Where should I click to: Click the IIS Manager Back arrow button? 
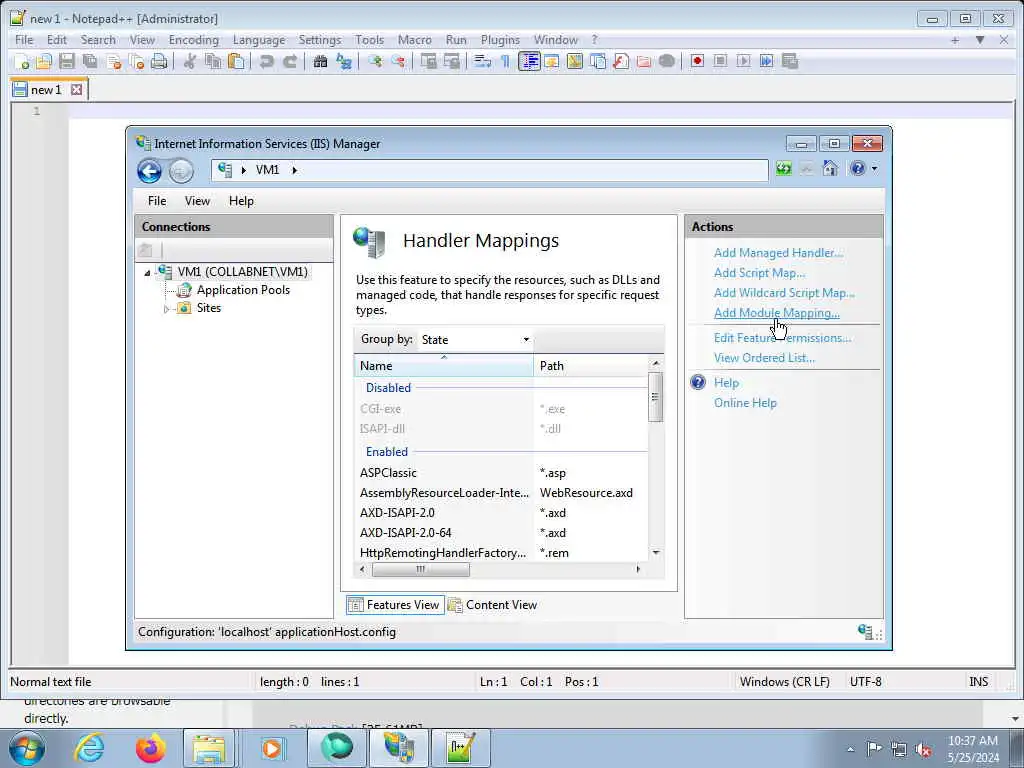click(x=150, y=171)
